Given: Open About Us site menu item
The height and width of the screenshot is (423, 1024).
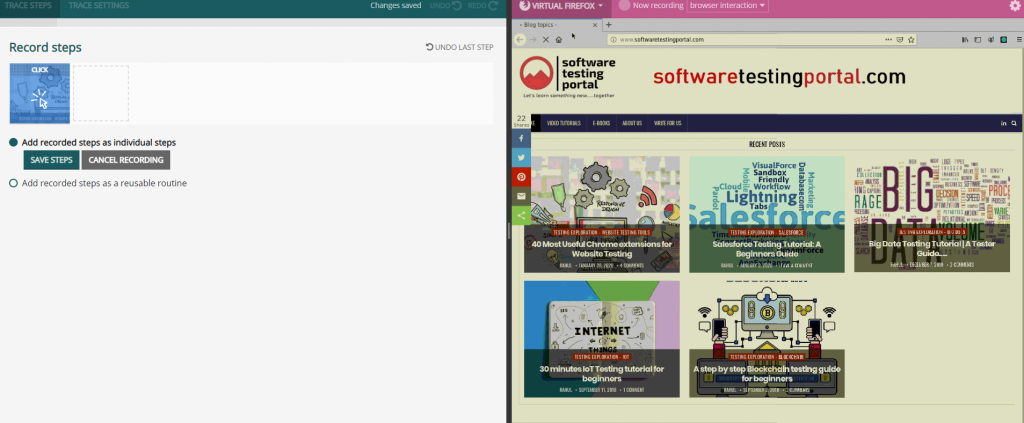Looking at the screenshot, I should click(x=632, y=123).
